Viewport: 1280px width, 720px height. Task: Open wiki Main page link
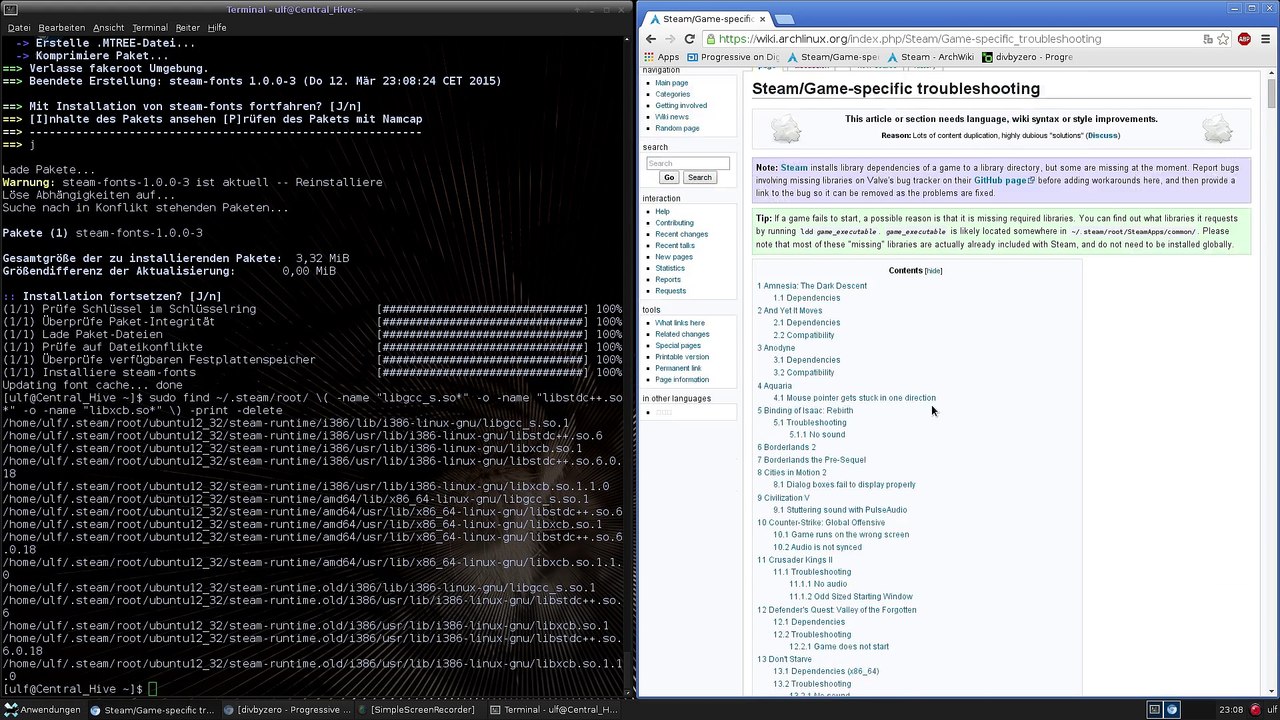coord(672,83)
